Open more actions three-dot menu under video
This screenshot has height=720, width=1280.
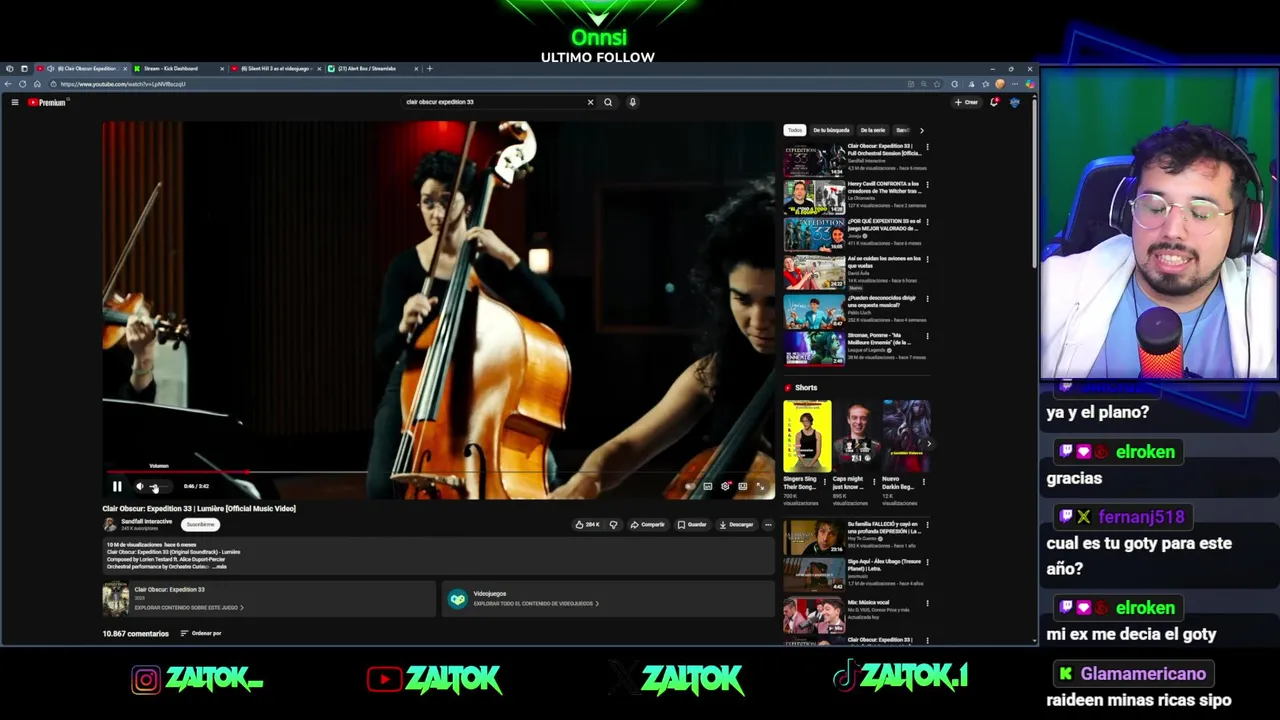click(x=768, y=524)
